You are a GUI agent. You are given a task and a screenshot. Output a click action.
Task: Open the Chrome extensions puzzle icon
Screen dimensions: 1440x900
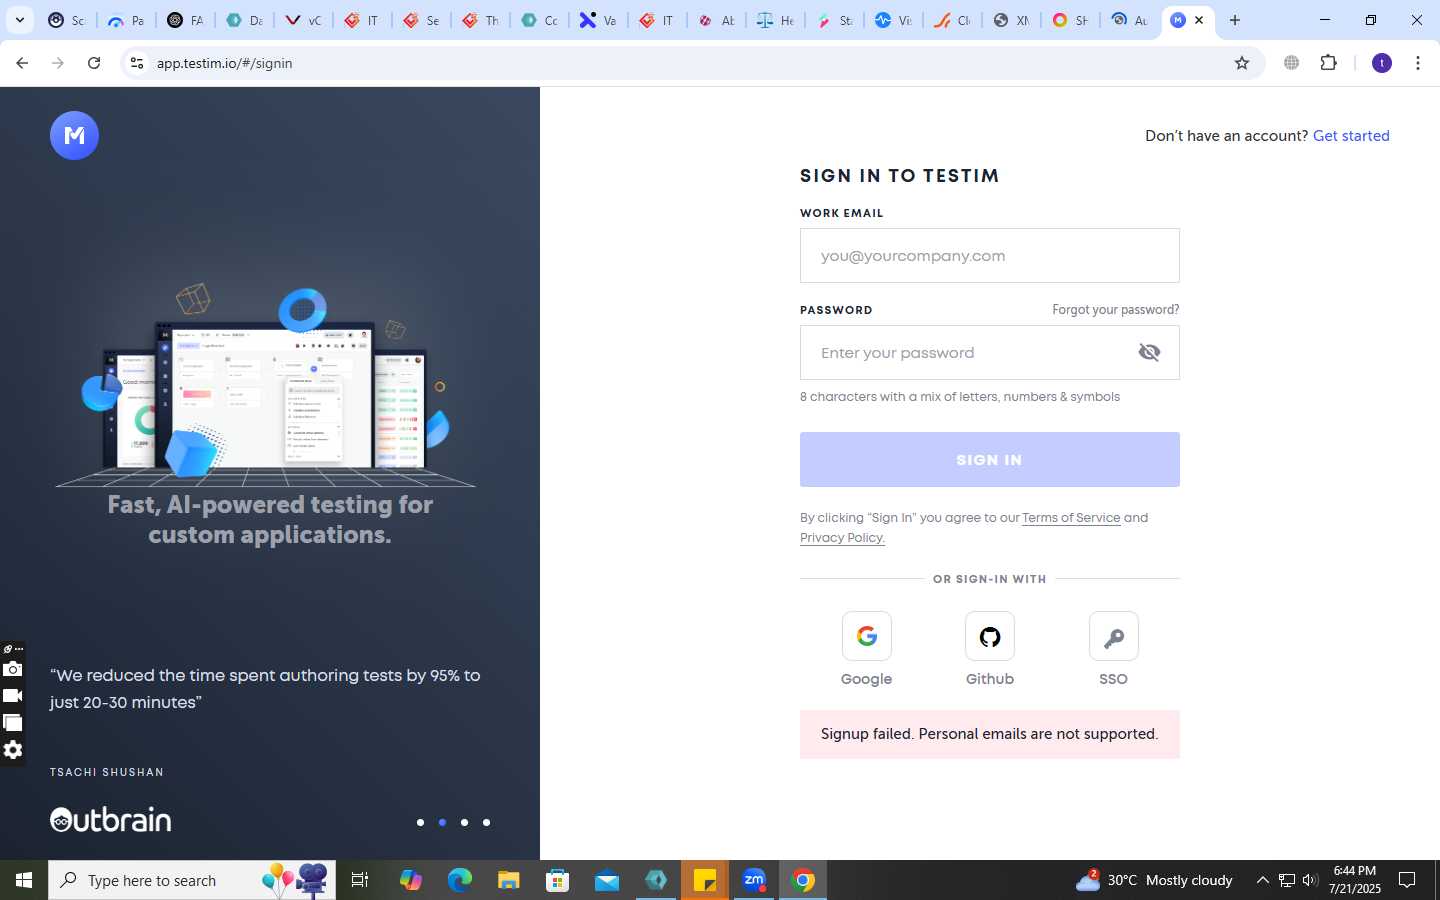1328,63
